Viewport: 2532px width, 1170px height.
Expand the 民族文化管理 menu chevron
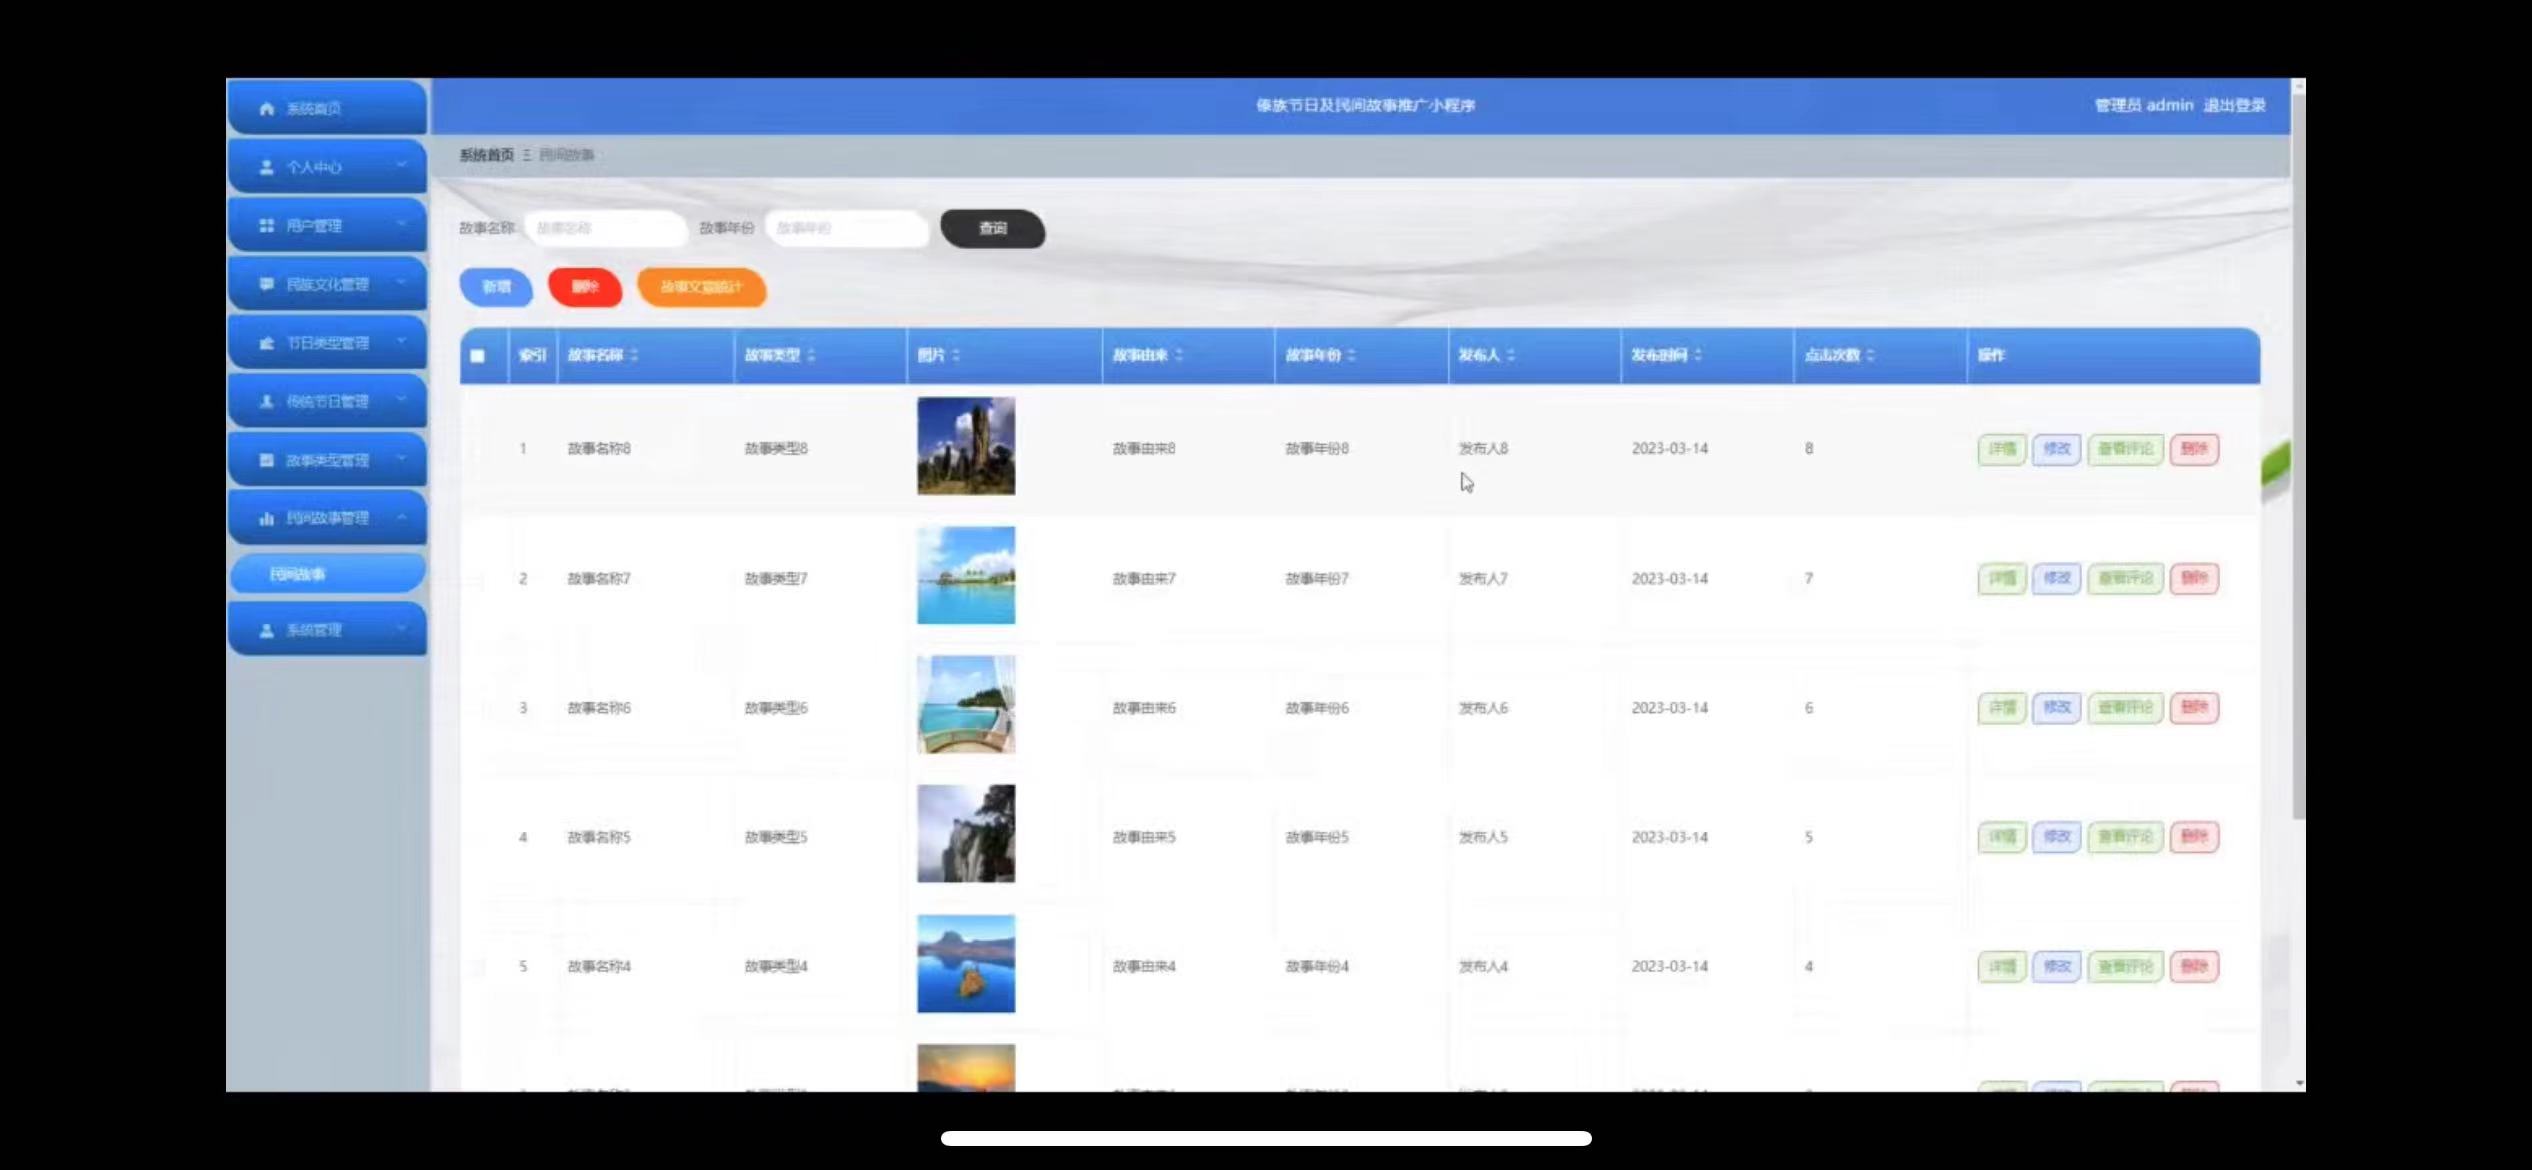point(401,283)
